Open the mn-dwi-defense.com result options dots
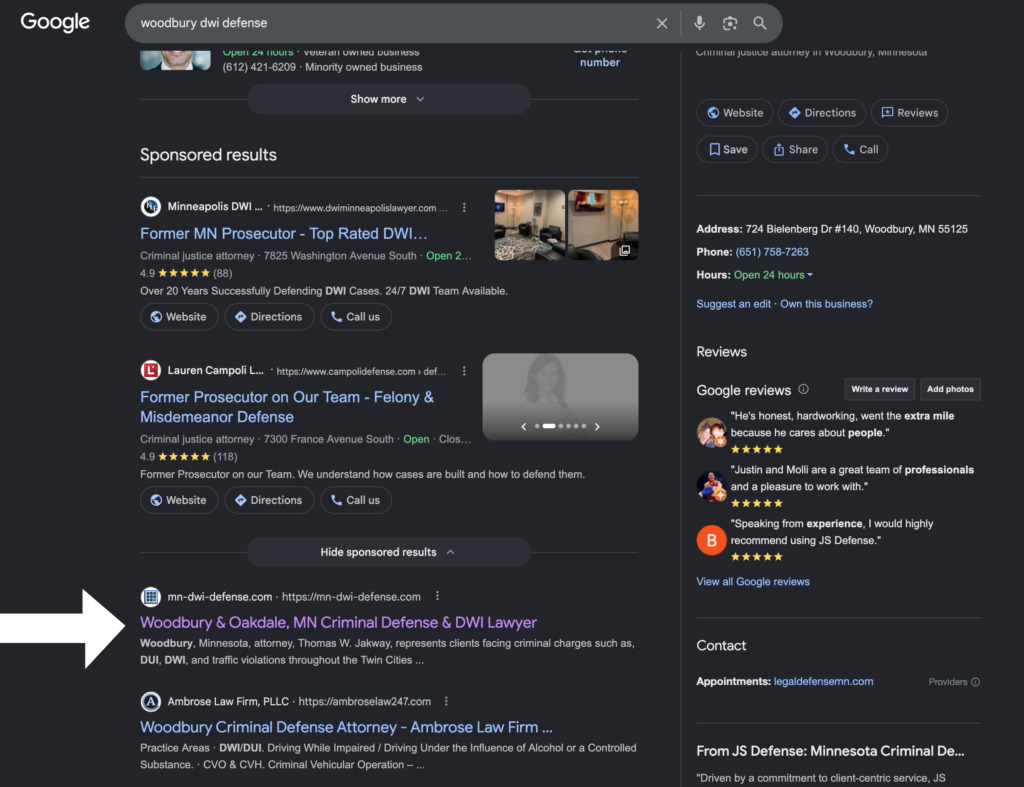This screenshot has height=787, width=1024. click(x=438, y=596)
